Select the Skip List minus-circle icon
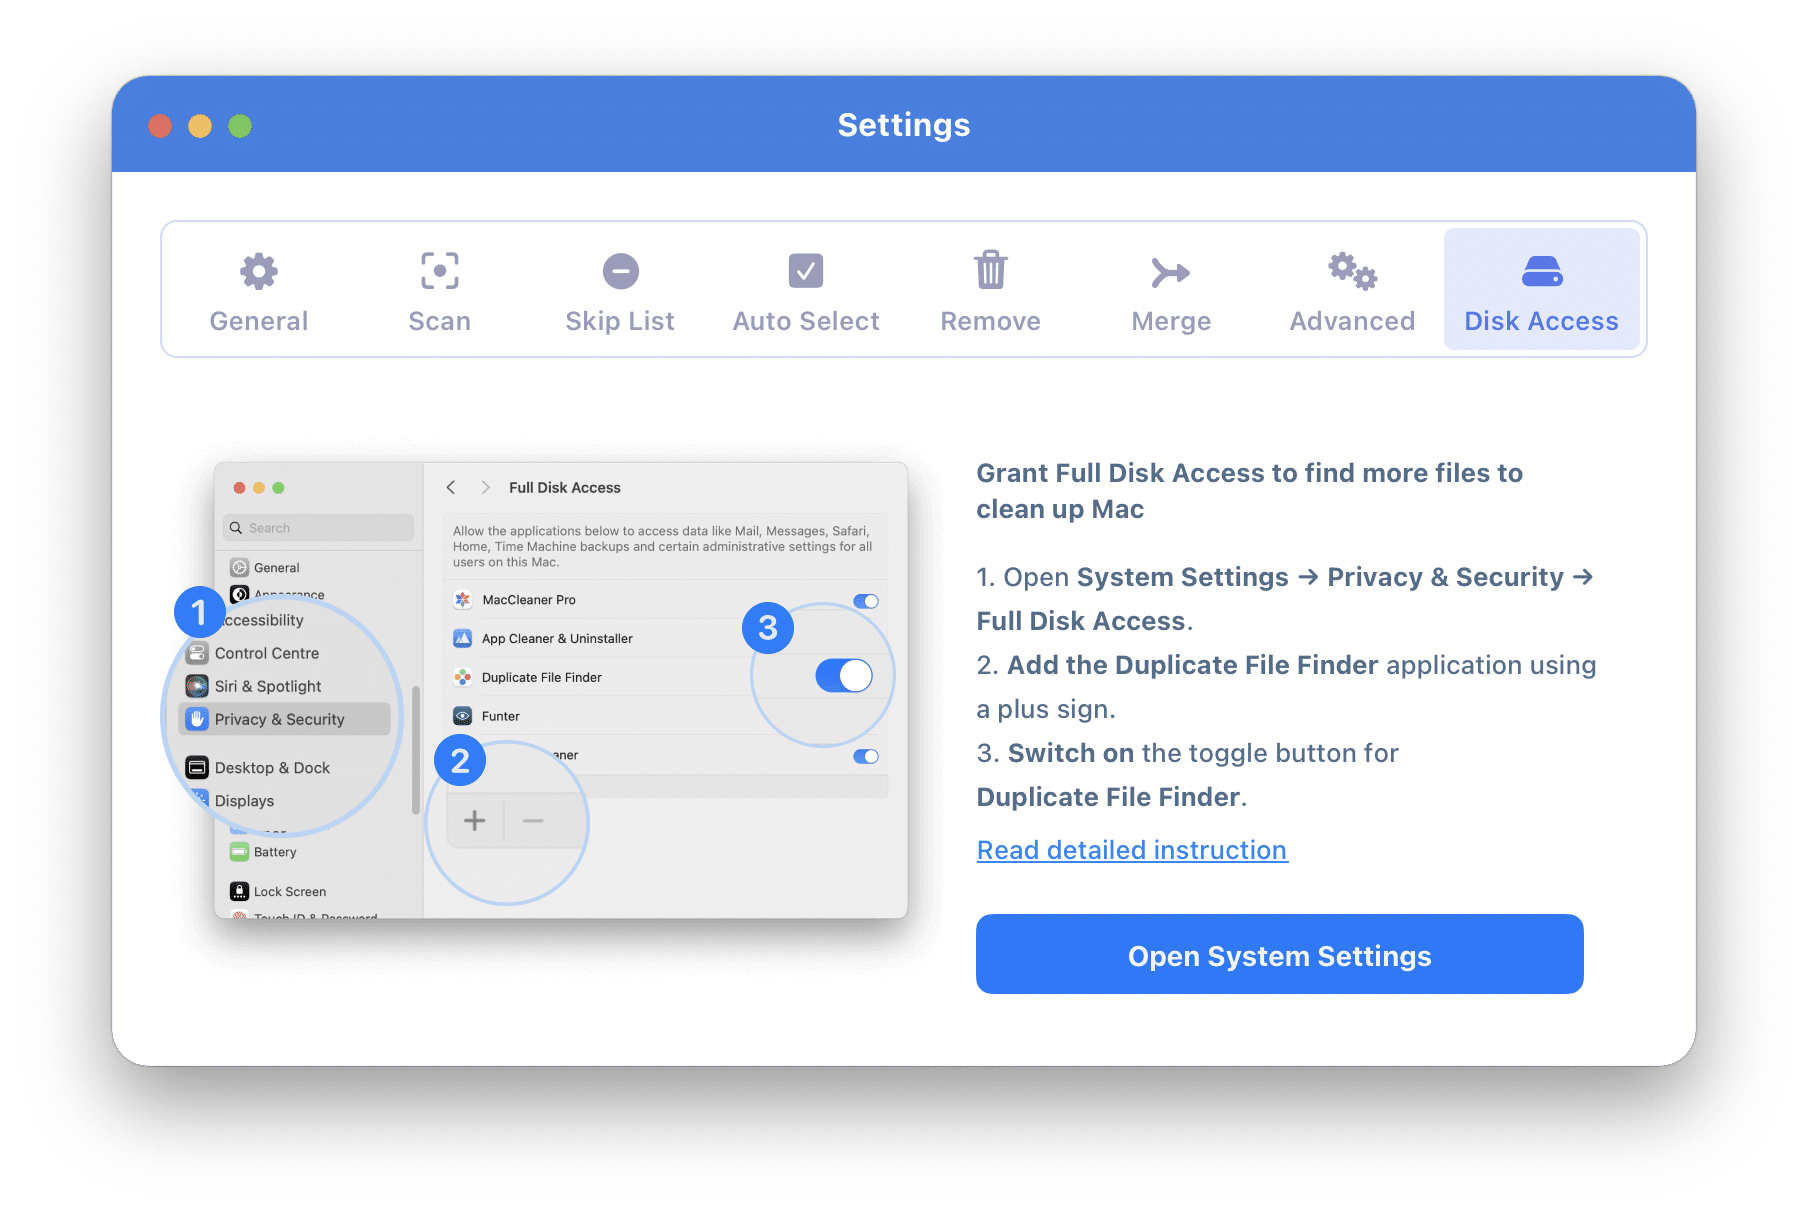Screen dimensions: 1808x1214 (x=620, y=271)
